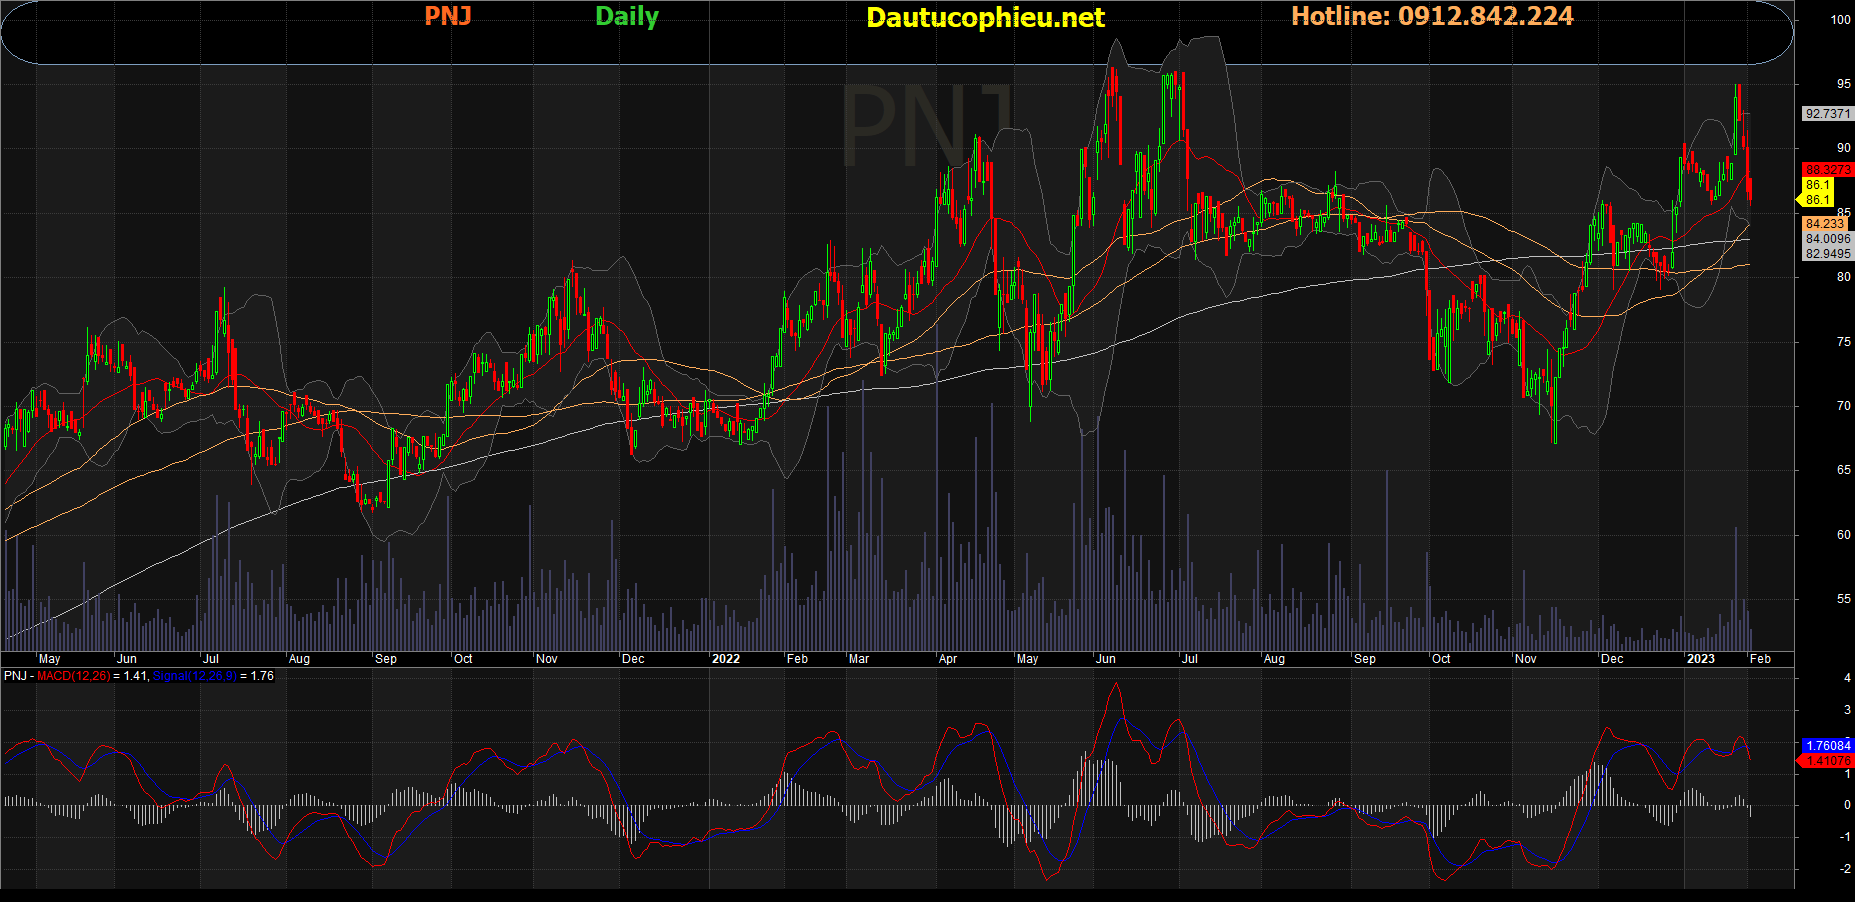Select the red 88.3273 price tag
This screenshot has height=902, width=1855.
[x=1827, y=170]
